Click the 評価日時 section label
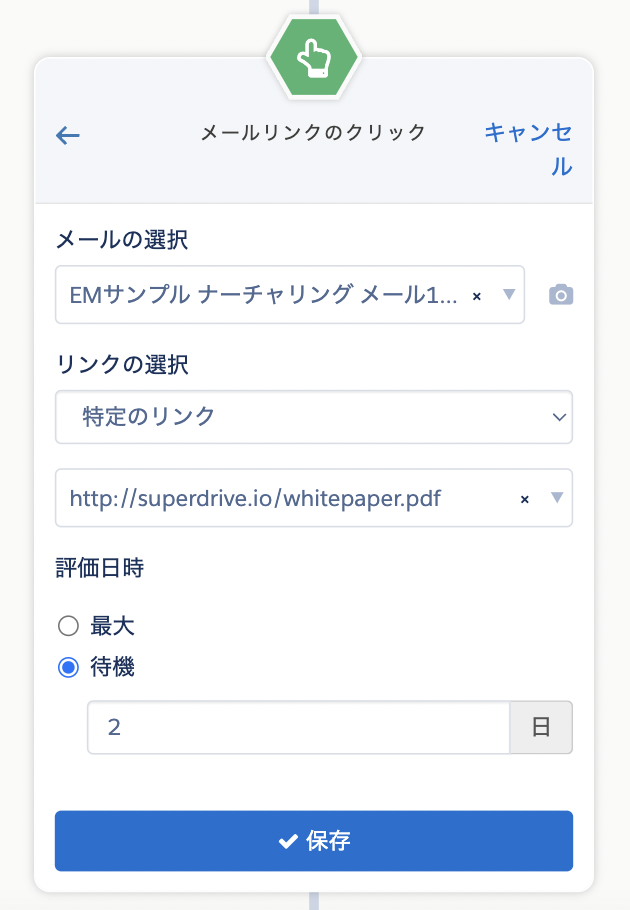630x910 pixels. tap(100, 568)
